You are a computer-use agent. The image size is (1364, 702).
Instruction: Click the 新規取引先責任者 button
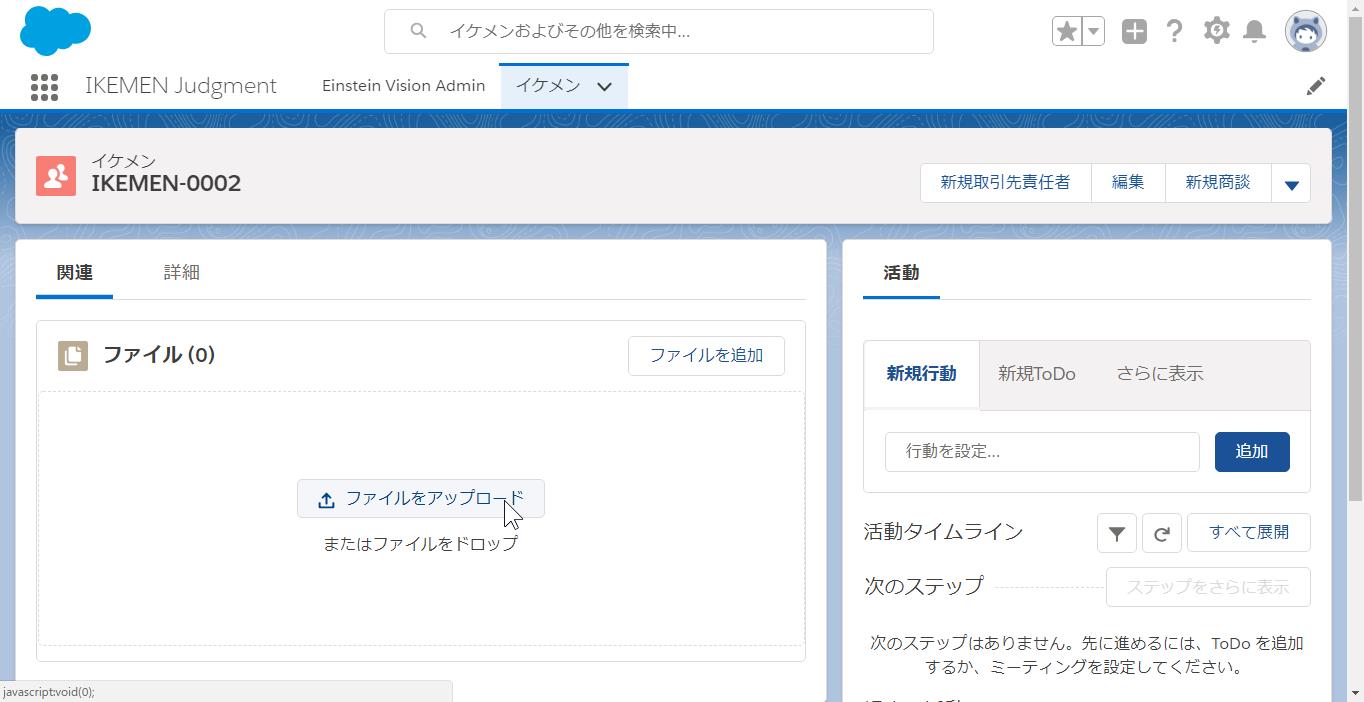click(1005, 183)
